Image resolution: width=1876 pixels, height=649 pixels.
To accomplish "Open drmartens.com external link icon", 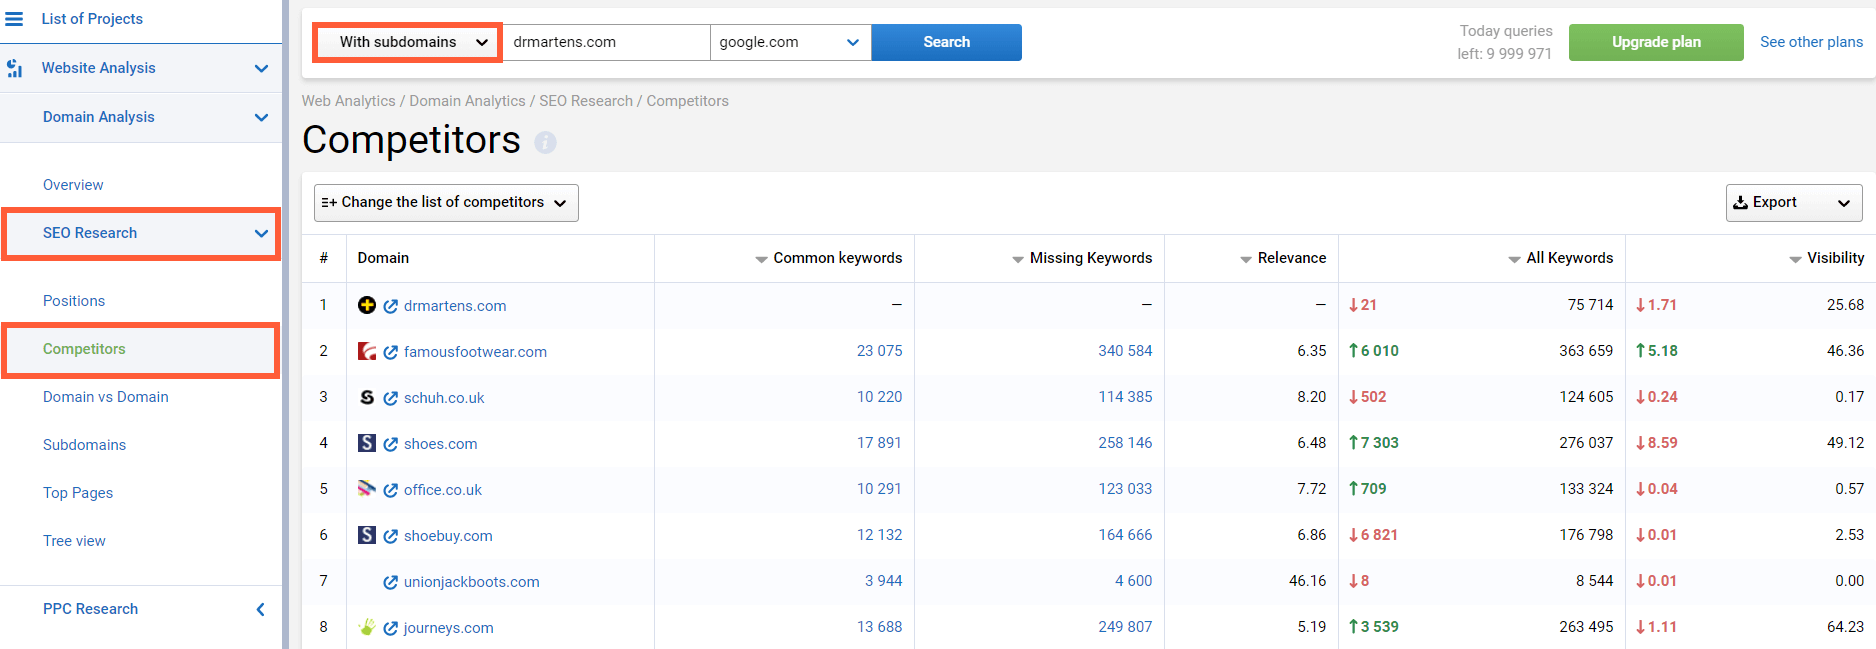I will (x=391, y=306).
